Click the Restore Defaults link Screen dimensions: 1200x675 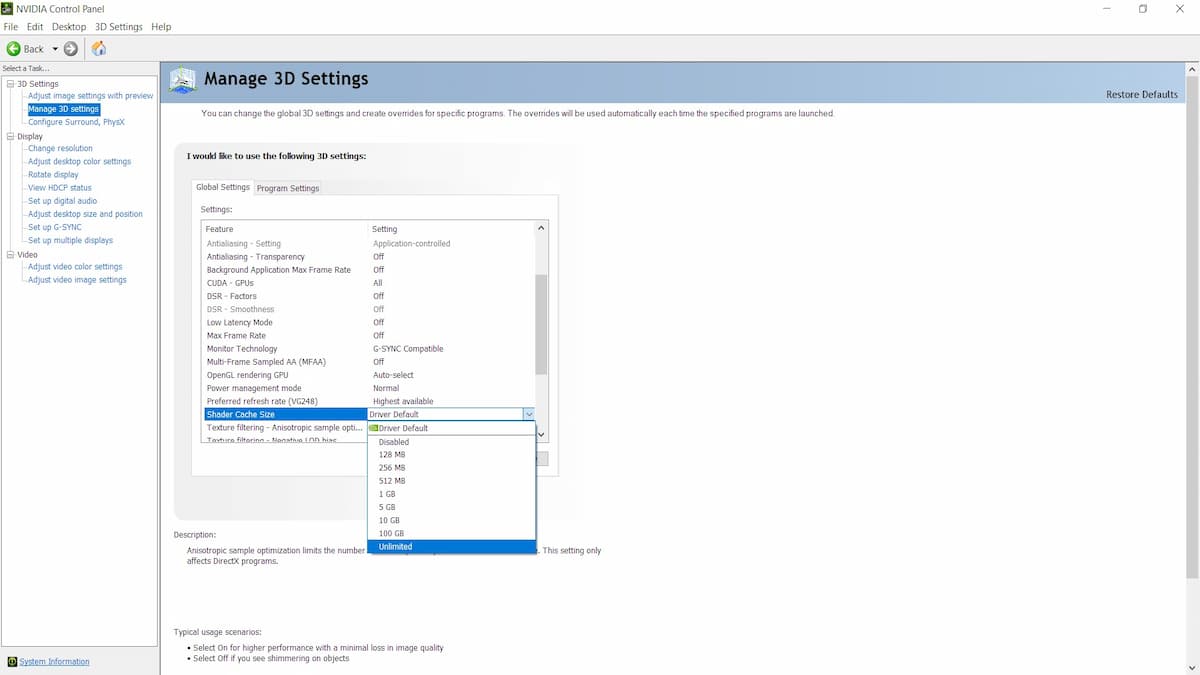[x=1142, y=95]
